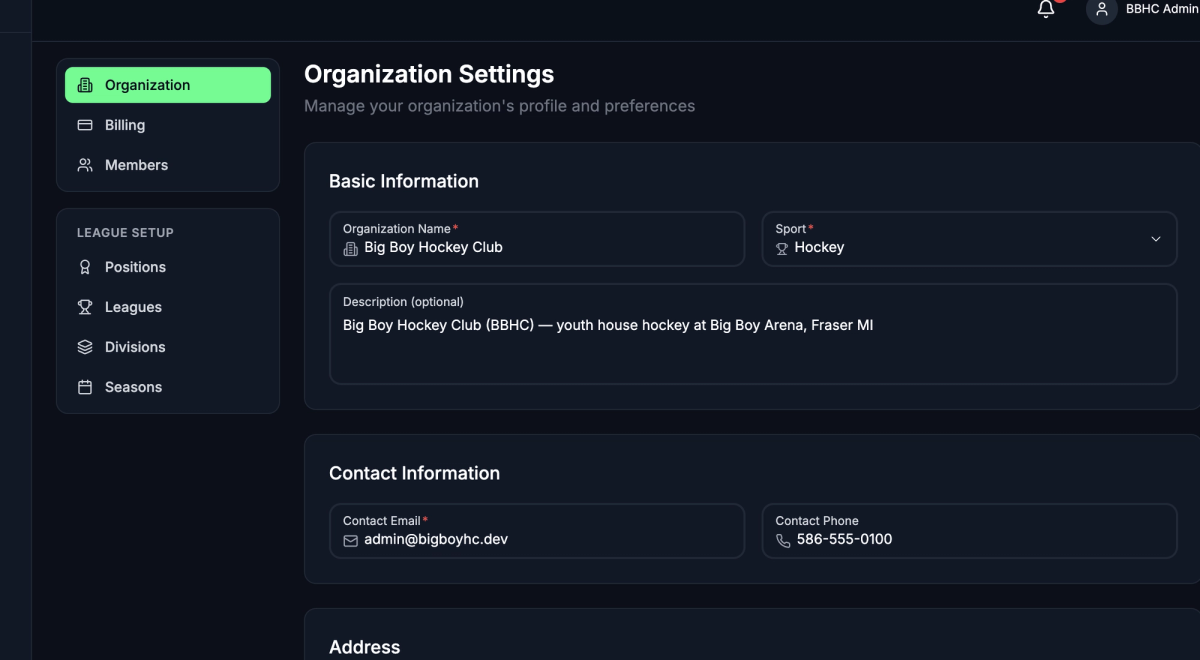The width and height of the screenshot is (1200, 660).
Task: Click the Organization building icon in sidebar
Action: coord(85,85)
